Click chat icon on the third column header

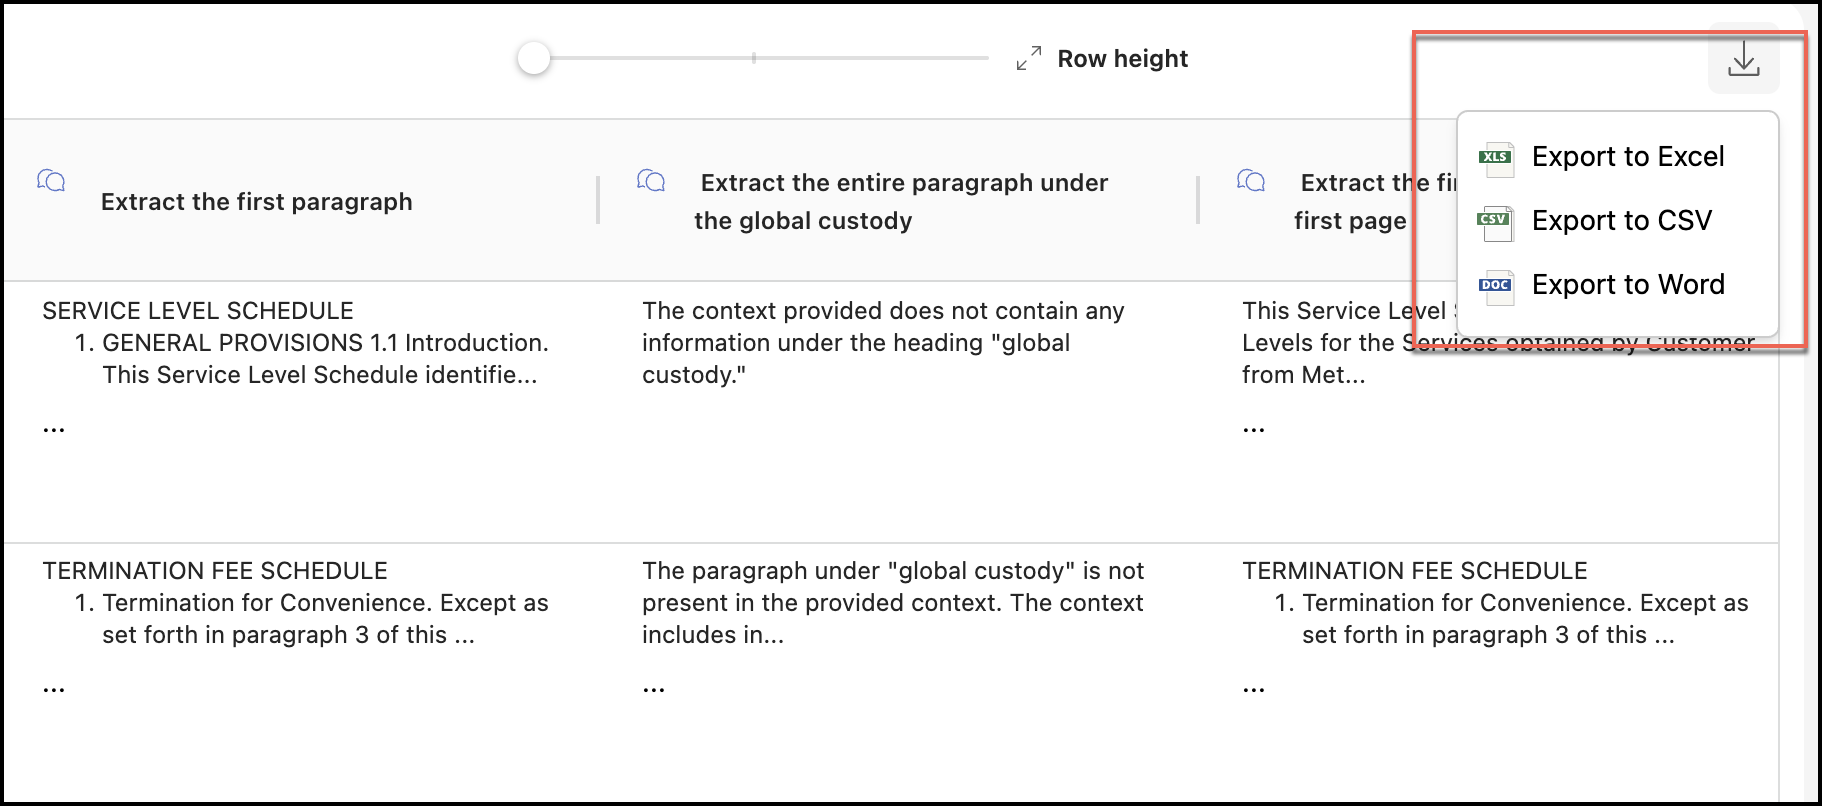coord(1251,181)
